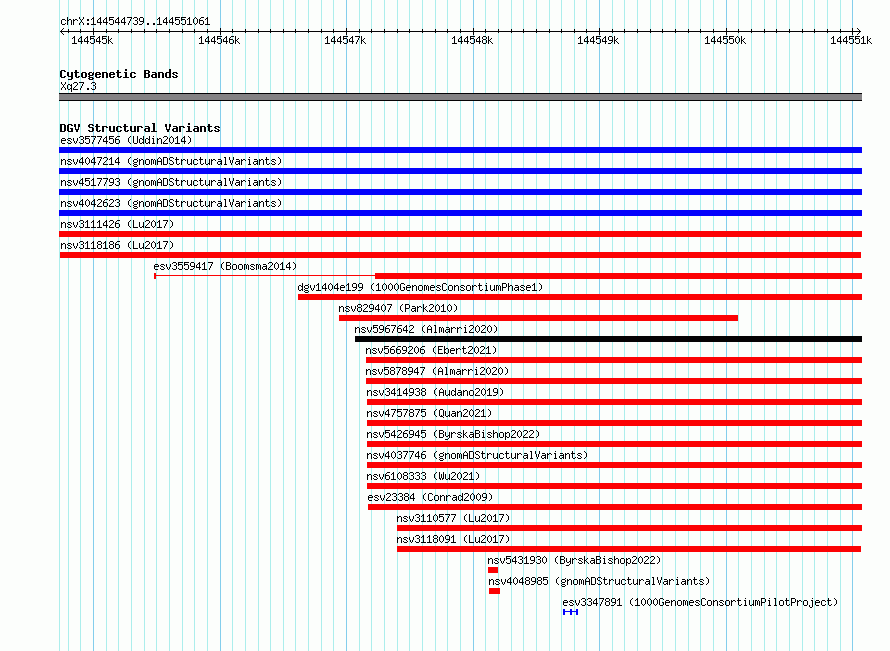Select nsv3118186 (Lu2017) variant label
Screen dimensions: 890x651
click(x=117, y=245)
